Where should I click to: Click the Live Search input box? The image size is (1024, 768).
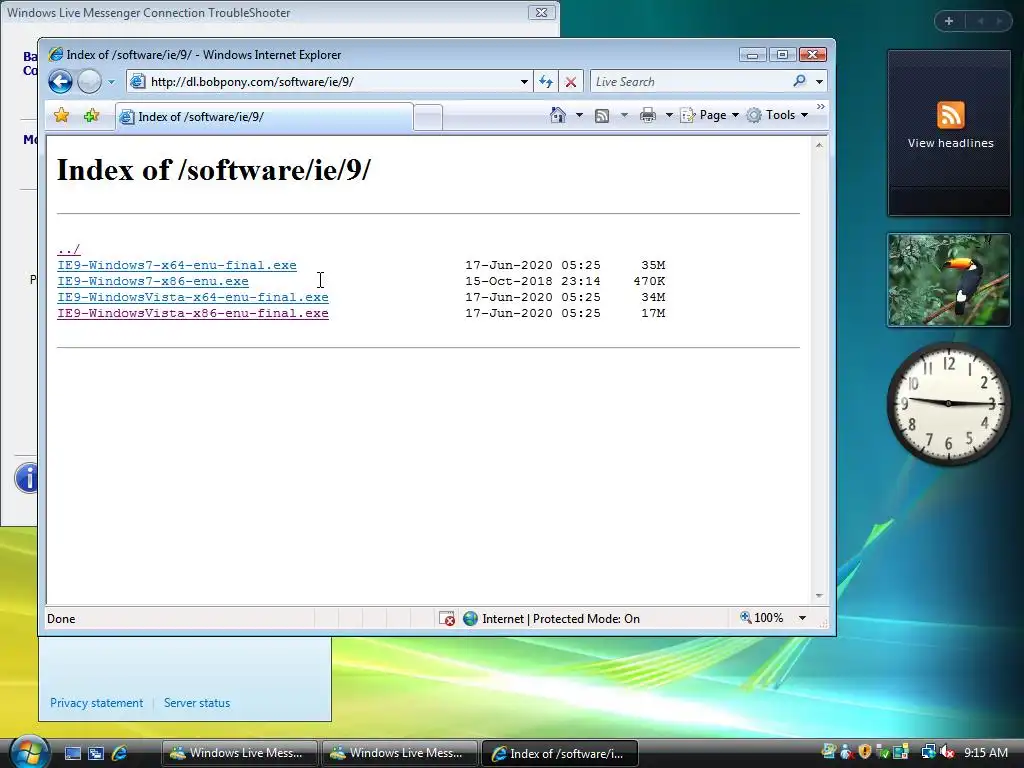click(689, 82)
